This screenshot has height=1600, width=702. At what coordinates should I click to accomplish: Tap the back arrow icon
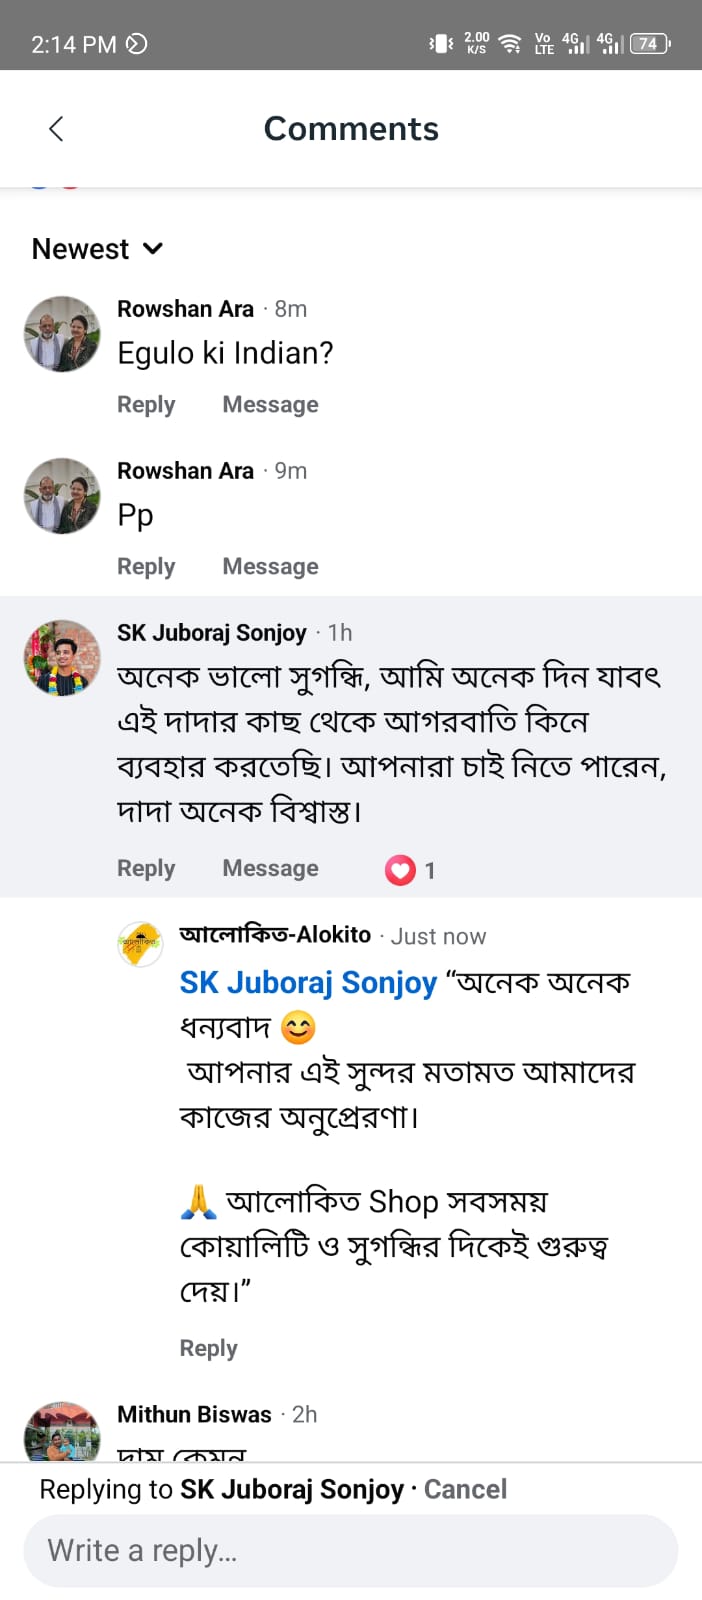56,129
